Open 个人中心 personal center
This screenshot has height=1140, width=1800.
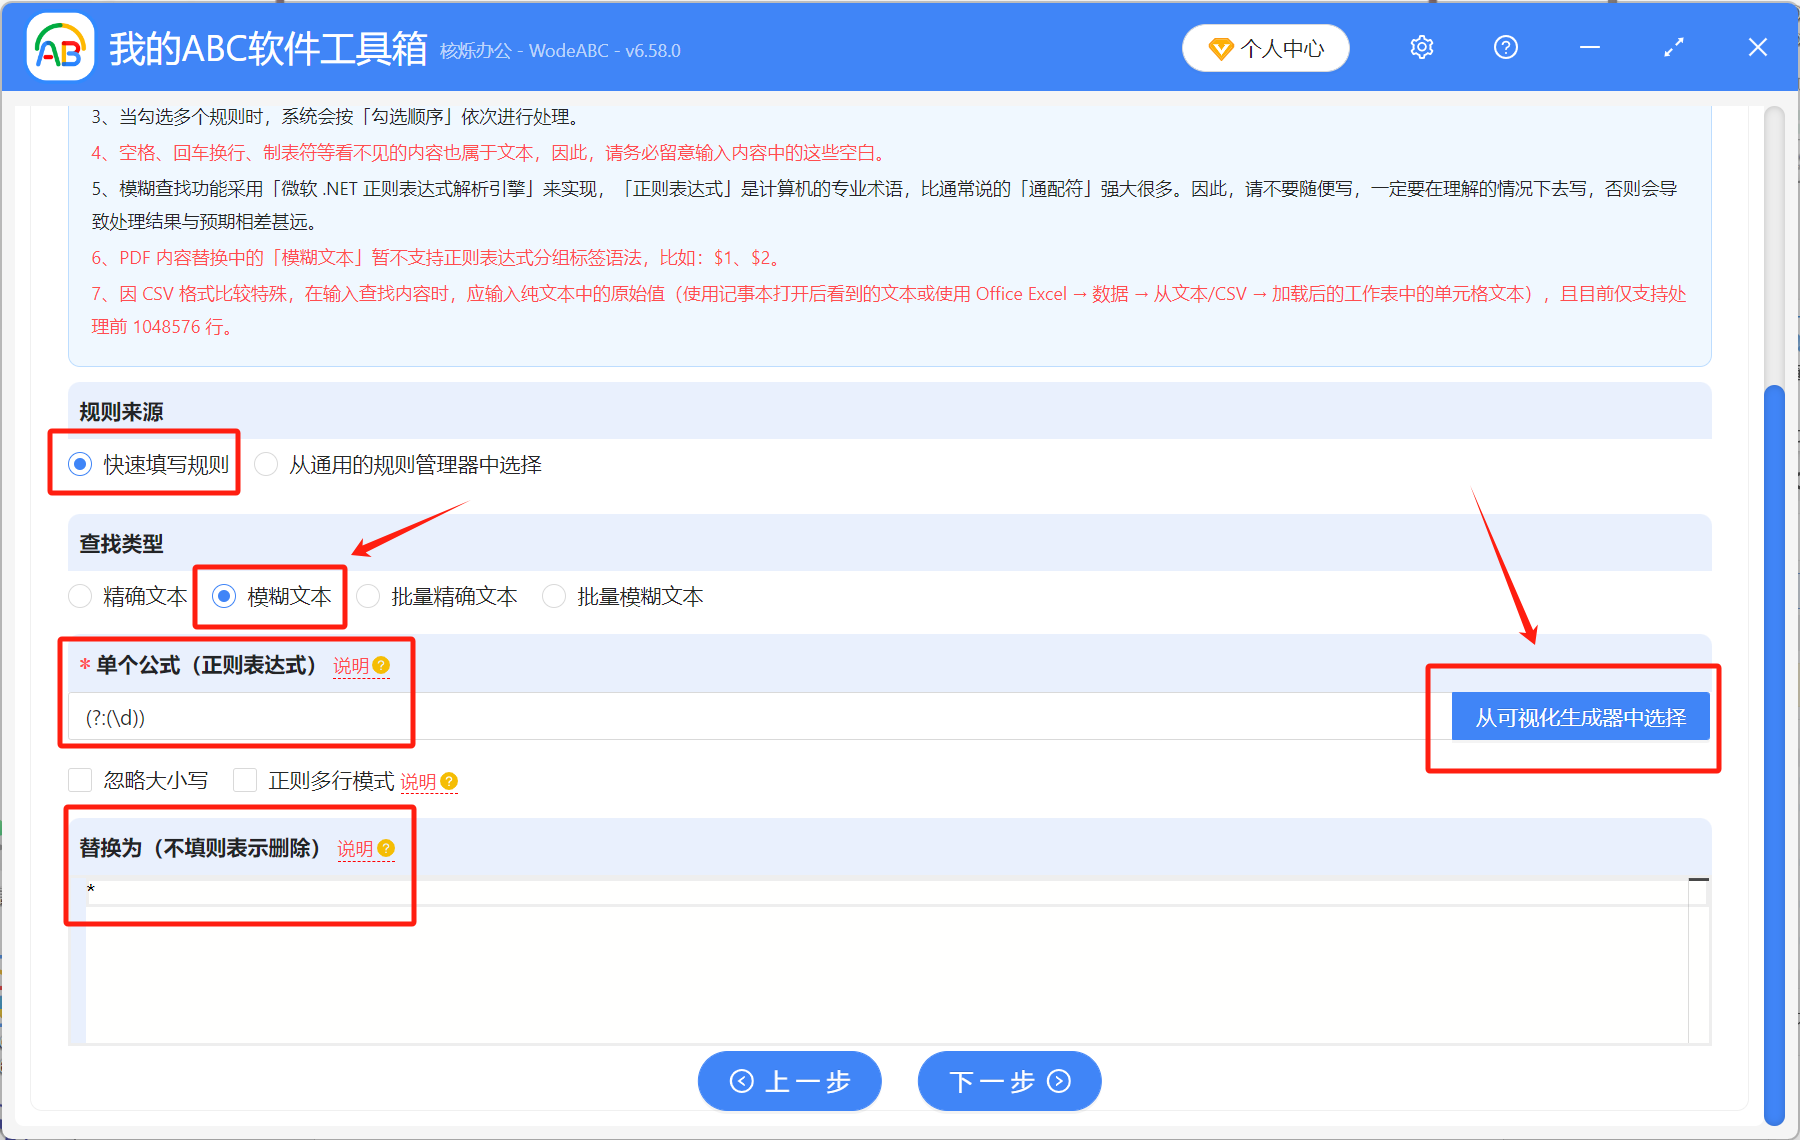tap(1265, 48)
